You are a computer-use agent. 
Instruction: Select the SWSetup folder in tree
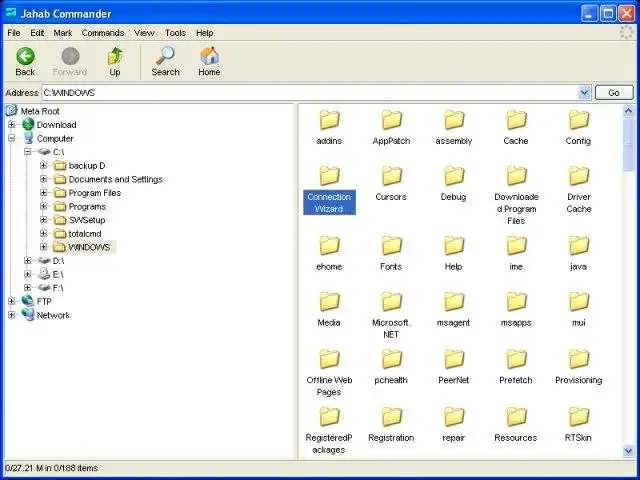point(87,220)
